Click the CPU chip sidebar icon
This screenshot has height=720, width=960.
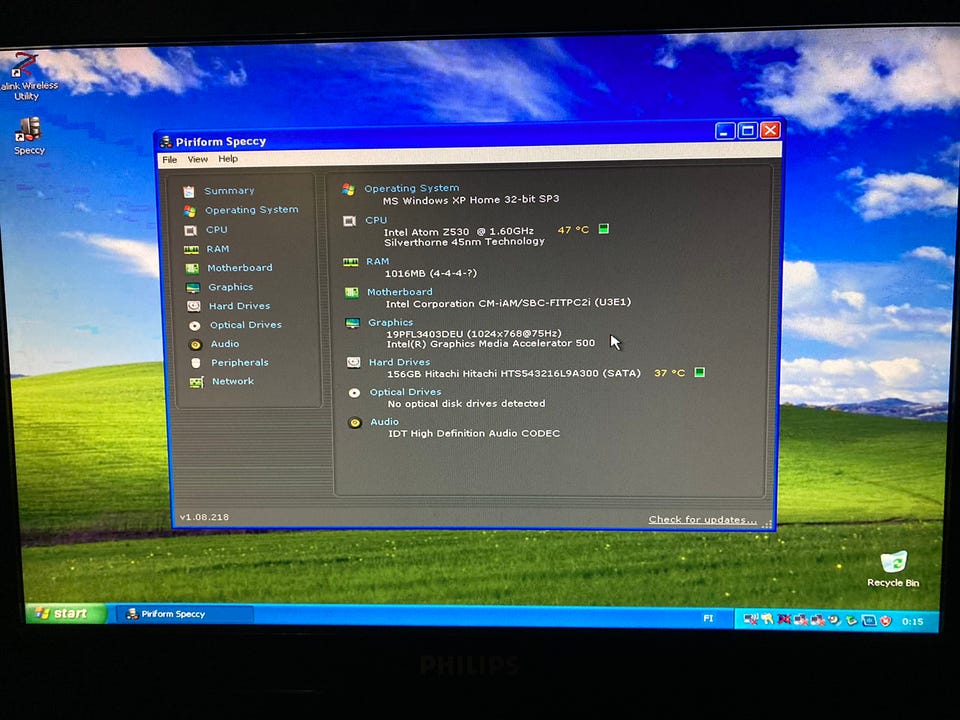[x=190, y=230]
